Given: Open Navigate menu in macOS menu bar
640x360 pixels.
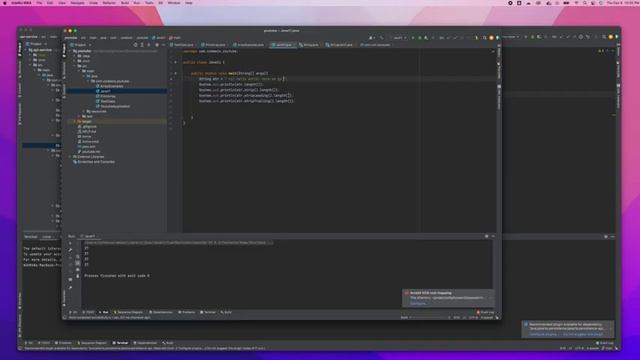Looking at the screenshot, I should click(77, 3).
